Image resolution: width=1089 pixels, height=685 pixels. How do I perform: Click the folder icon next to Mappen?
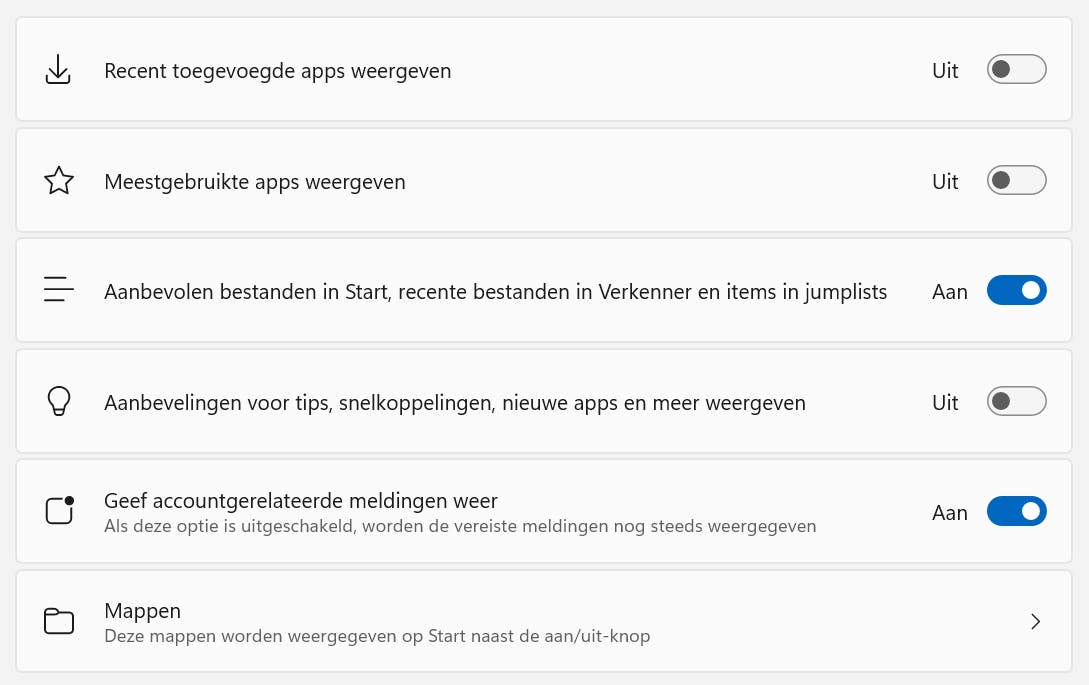click(59, 621)
